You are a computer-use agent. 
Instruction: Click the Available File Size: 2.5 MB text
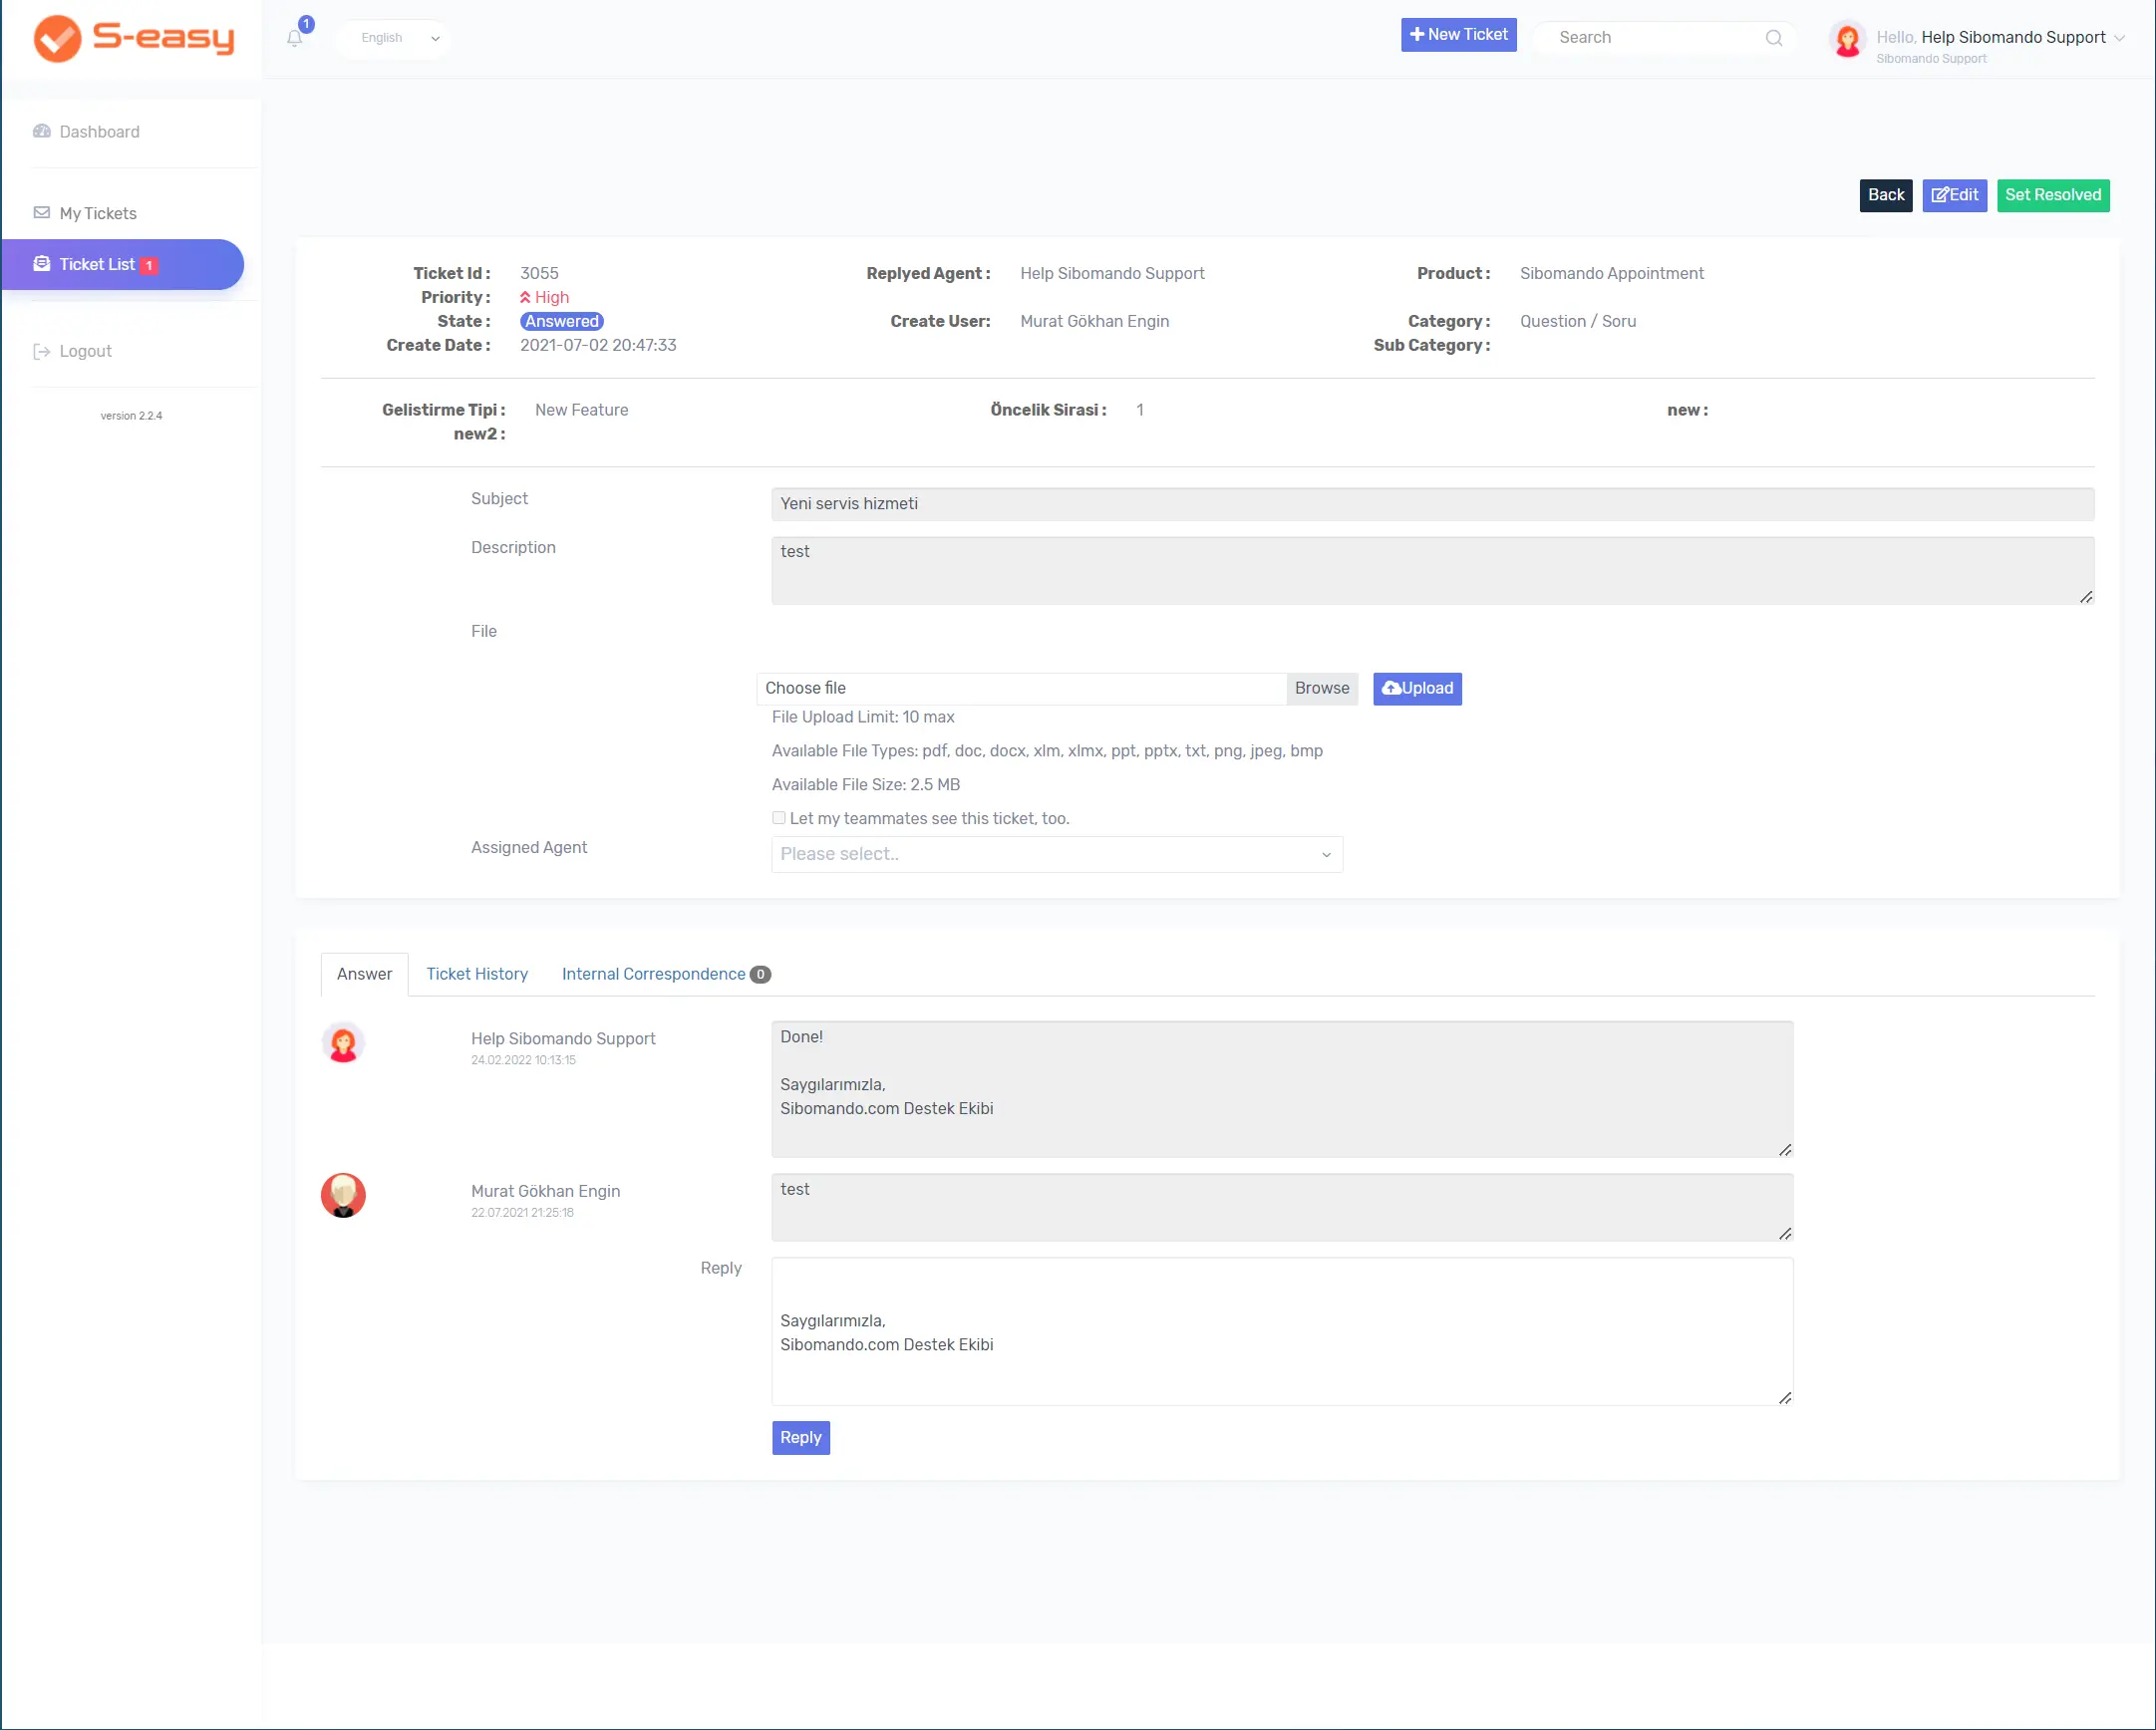pos(866,785)
